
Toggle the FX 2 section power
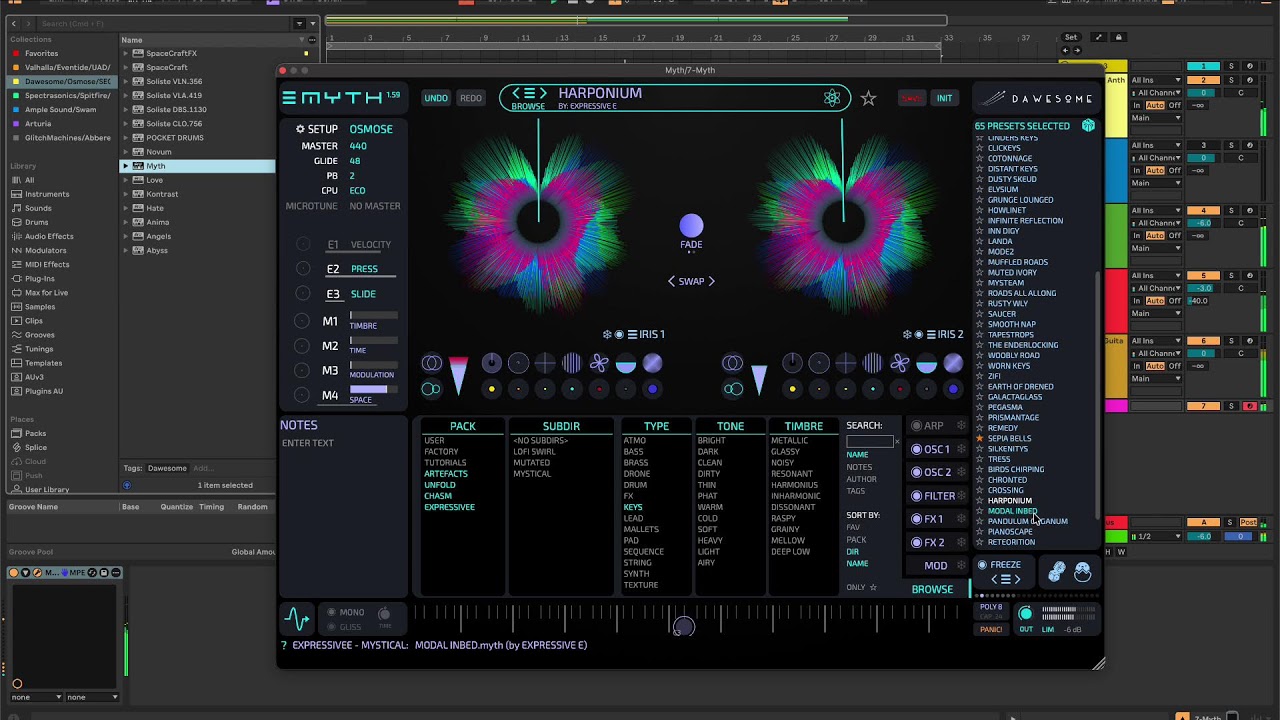[916, 542]
